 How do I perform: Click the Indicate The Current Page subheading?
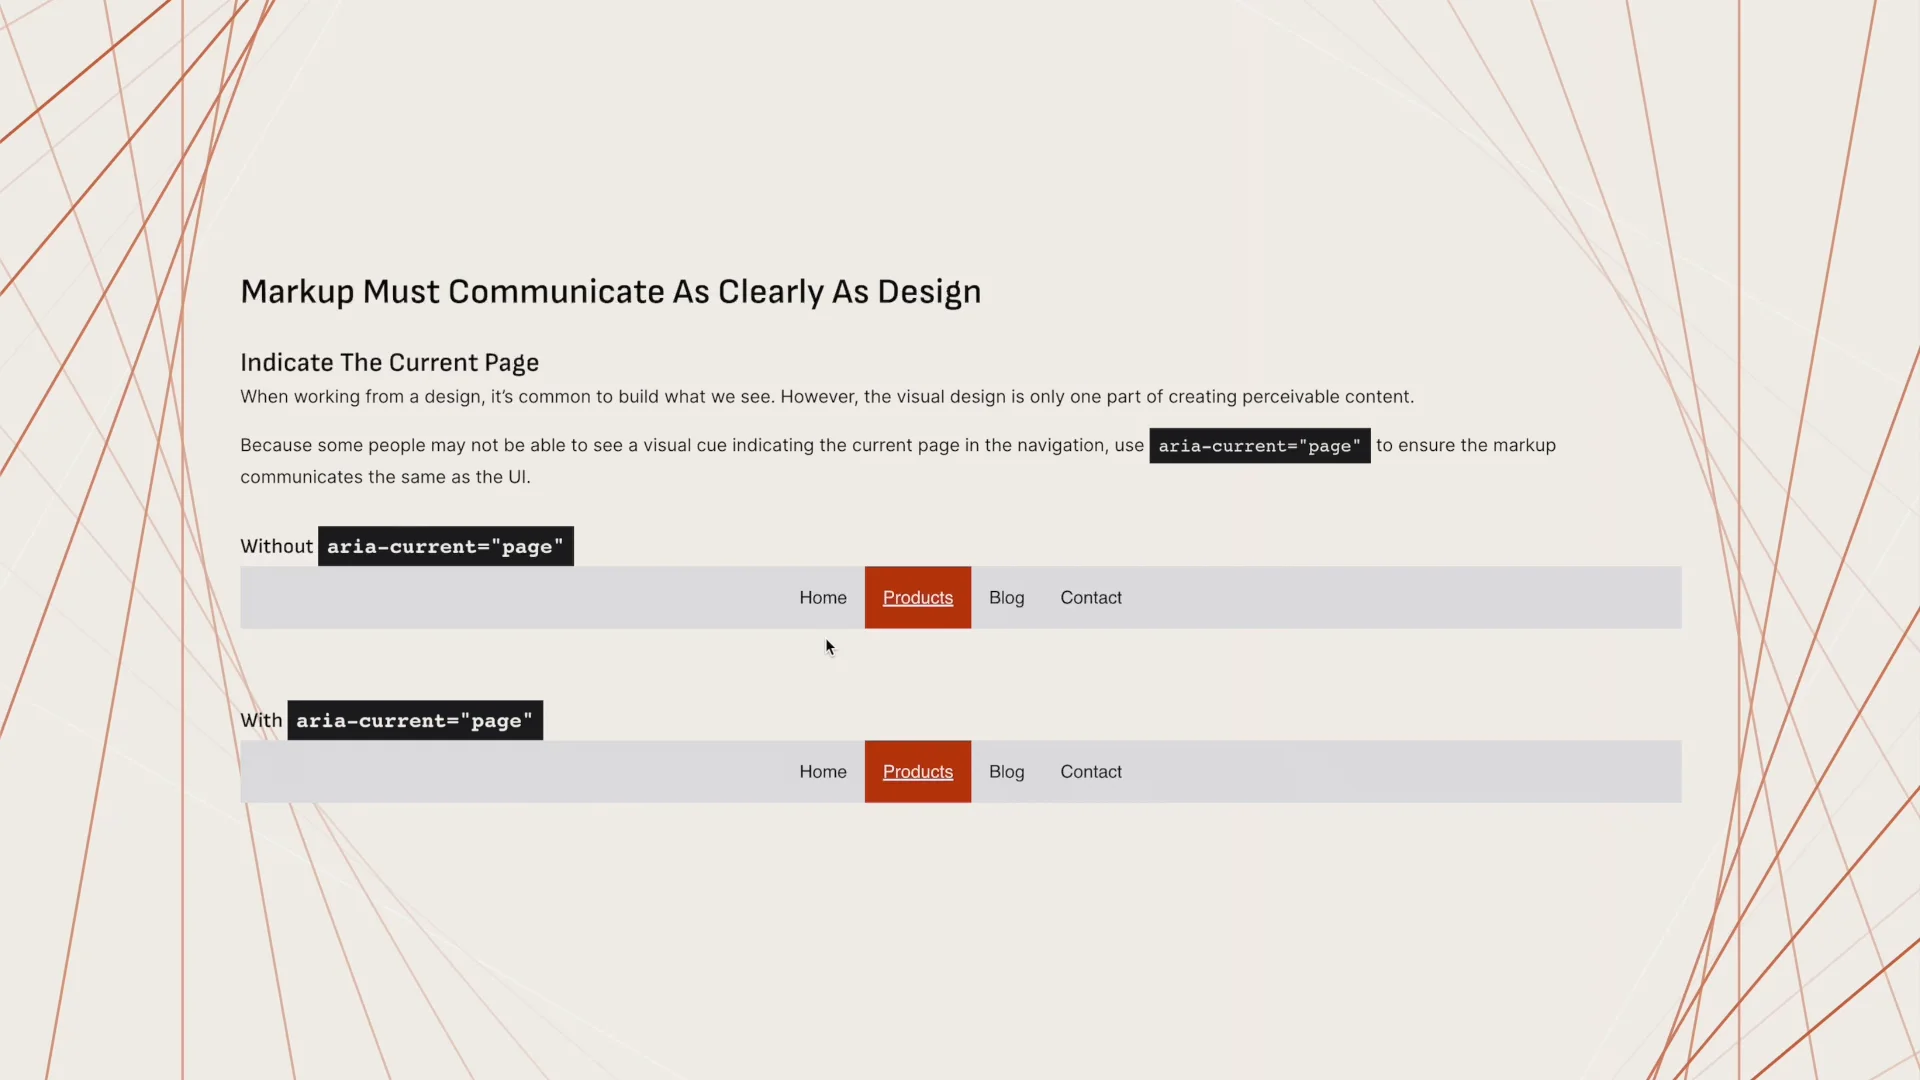click(389, 362)
